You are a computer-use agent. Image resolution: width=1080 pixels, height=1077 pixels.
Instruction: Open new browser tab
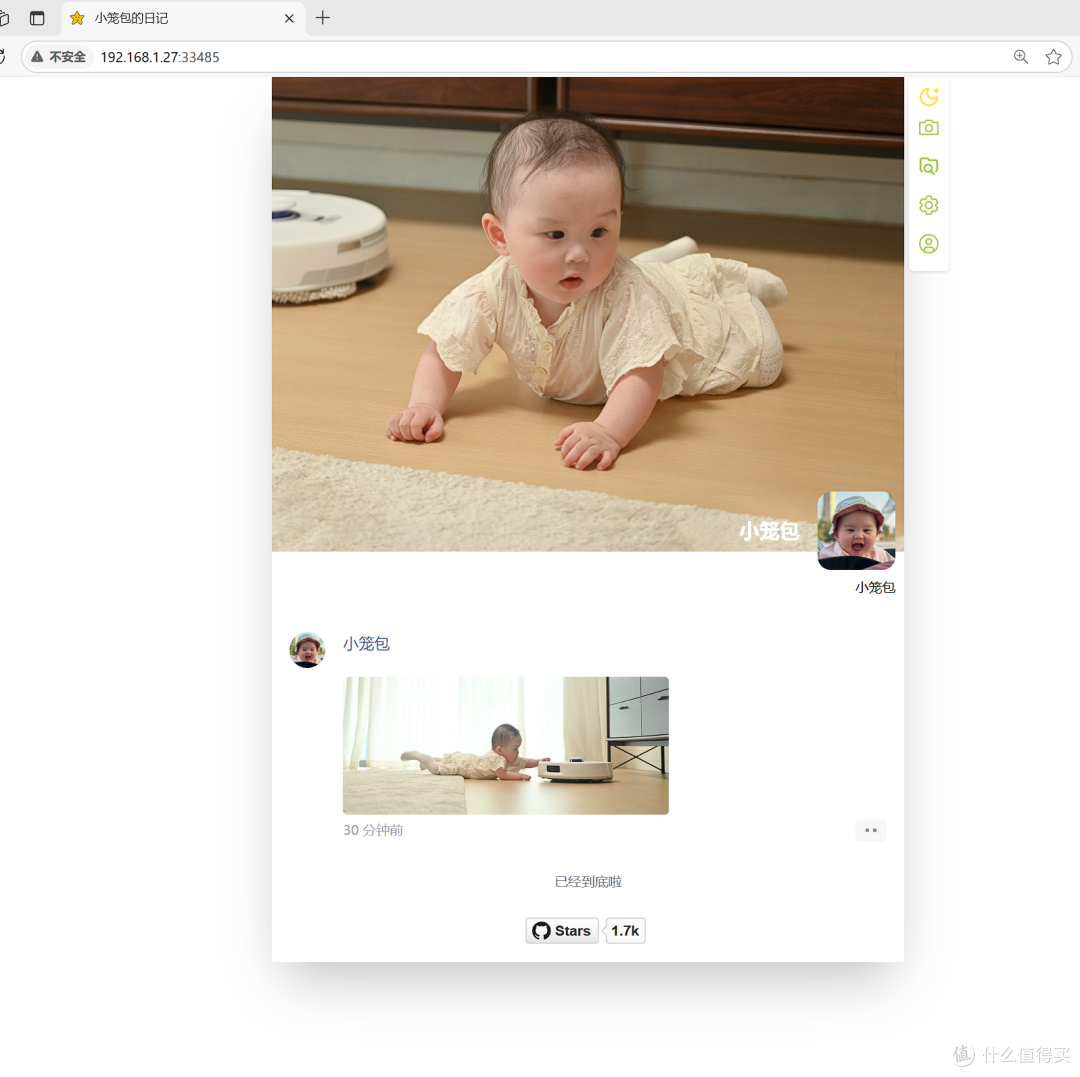click(322, 18)
